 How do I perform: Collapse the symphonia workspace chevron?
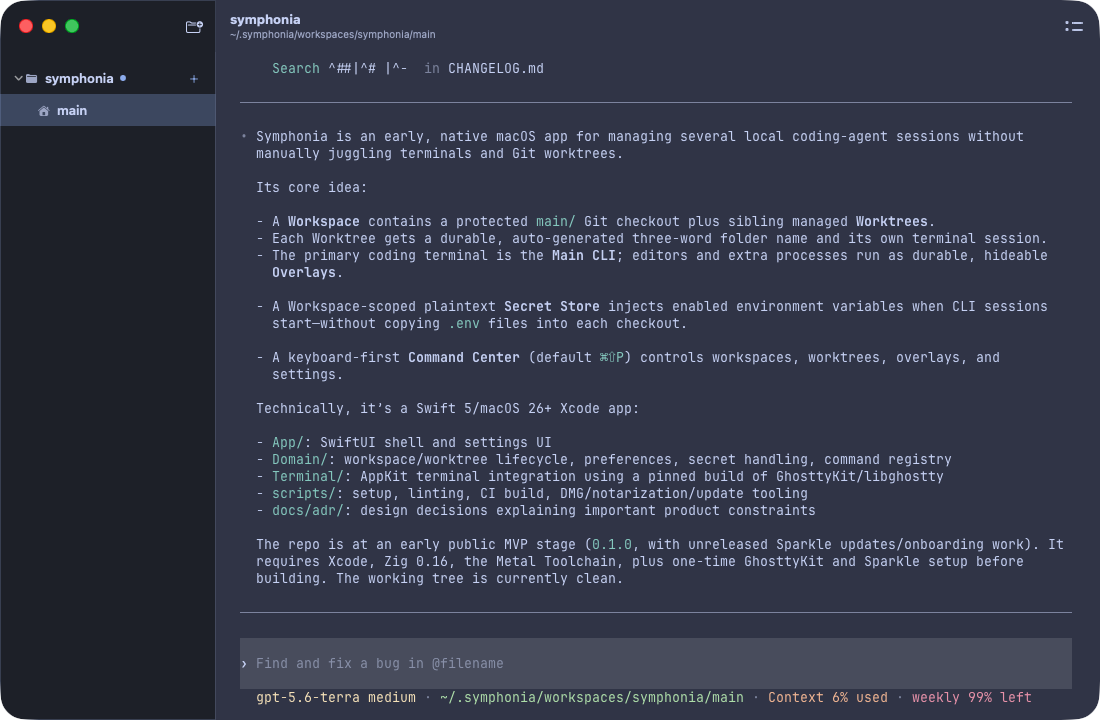pyautogui.click(x=18, y=79)
